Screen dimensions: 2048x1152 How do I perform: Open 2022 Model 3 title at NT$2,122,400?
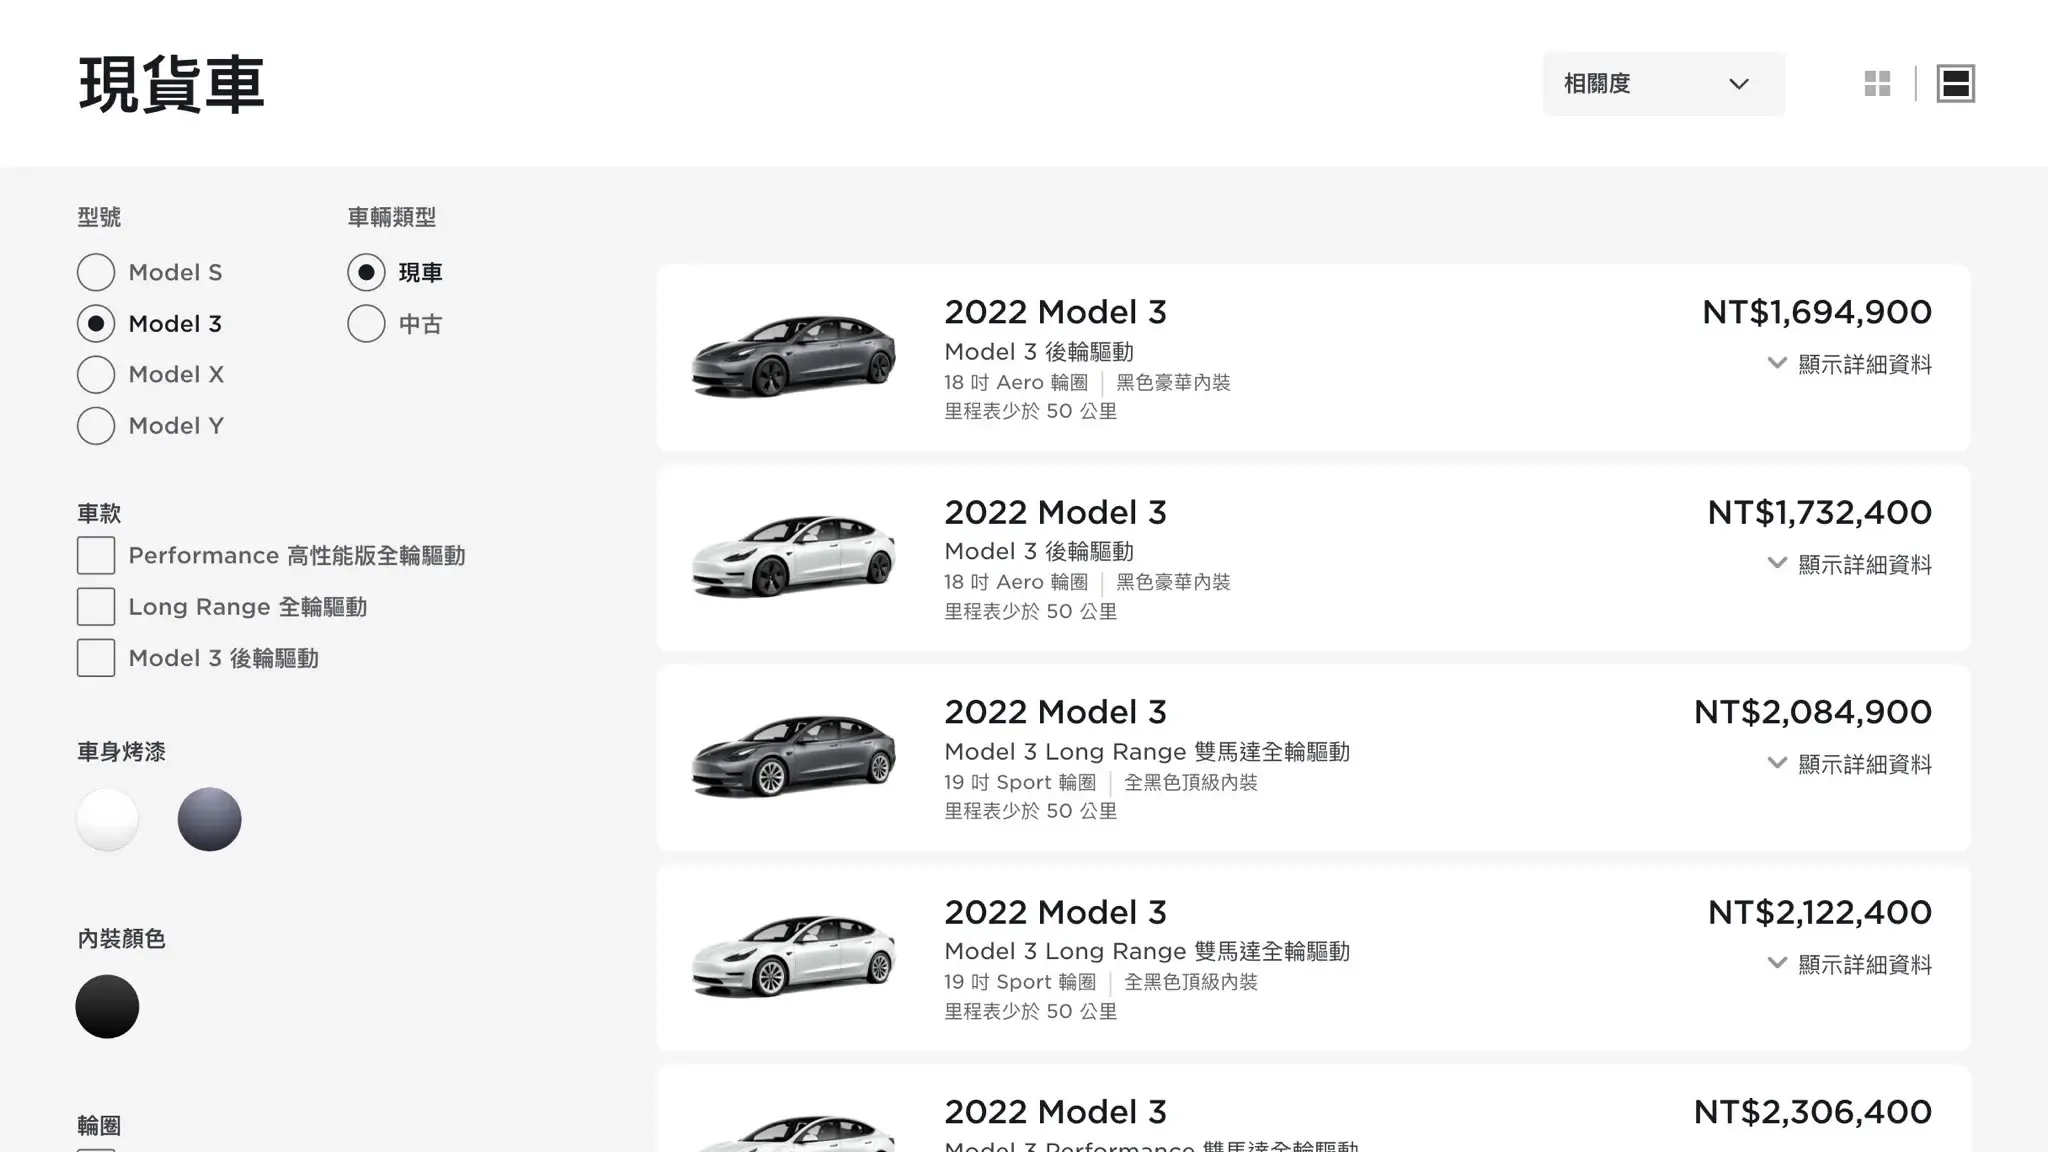(x=1056, y=912)
